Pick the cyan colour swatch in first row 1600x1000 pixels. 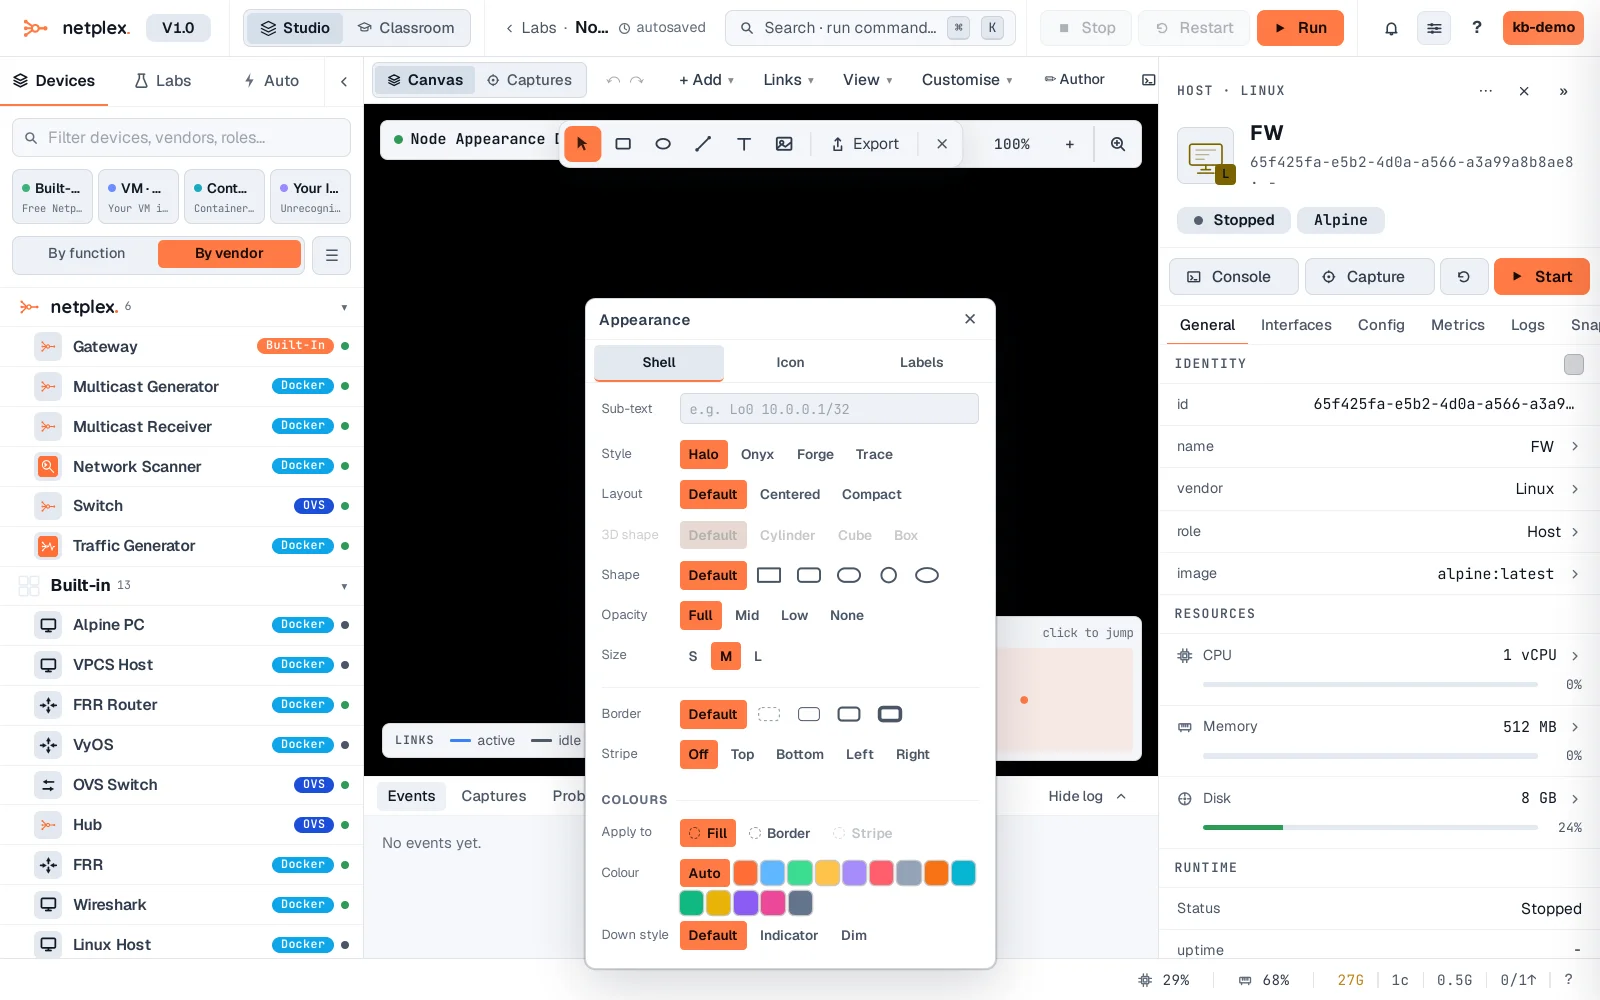(x=963, y=873)
